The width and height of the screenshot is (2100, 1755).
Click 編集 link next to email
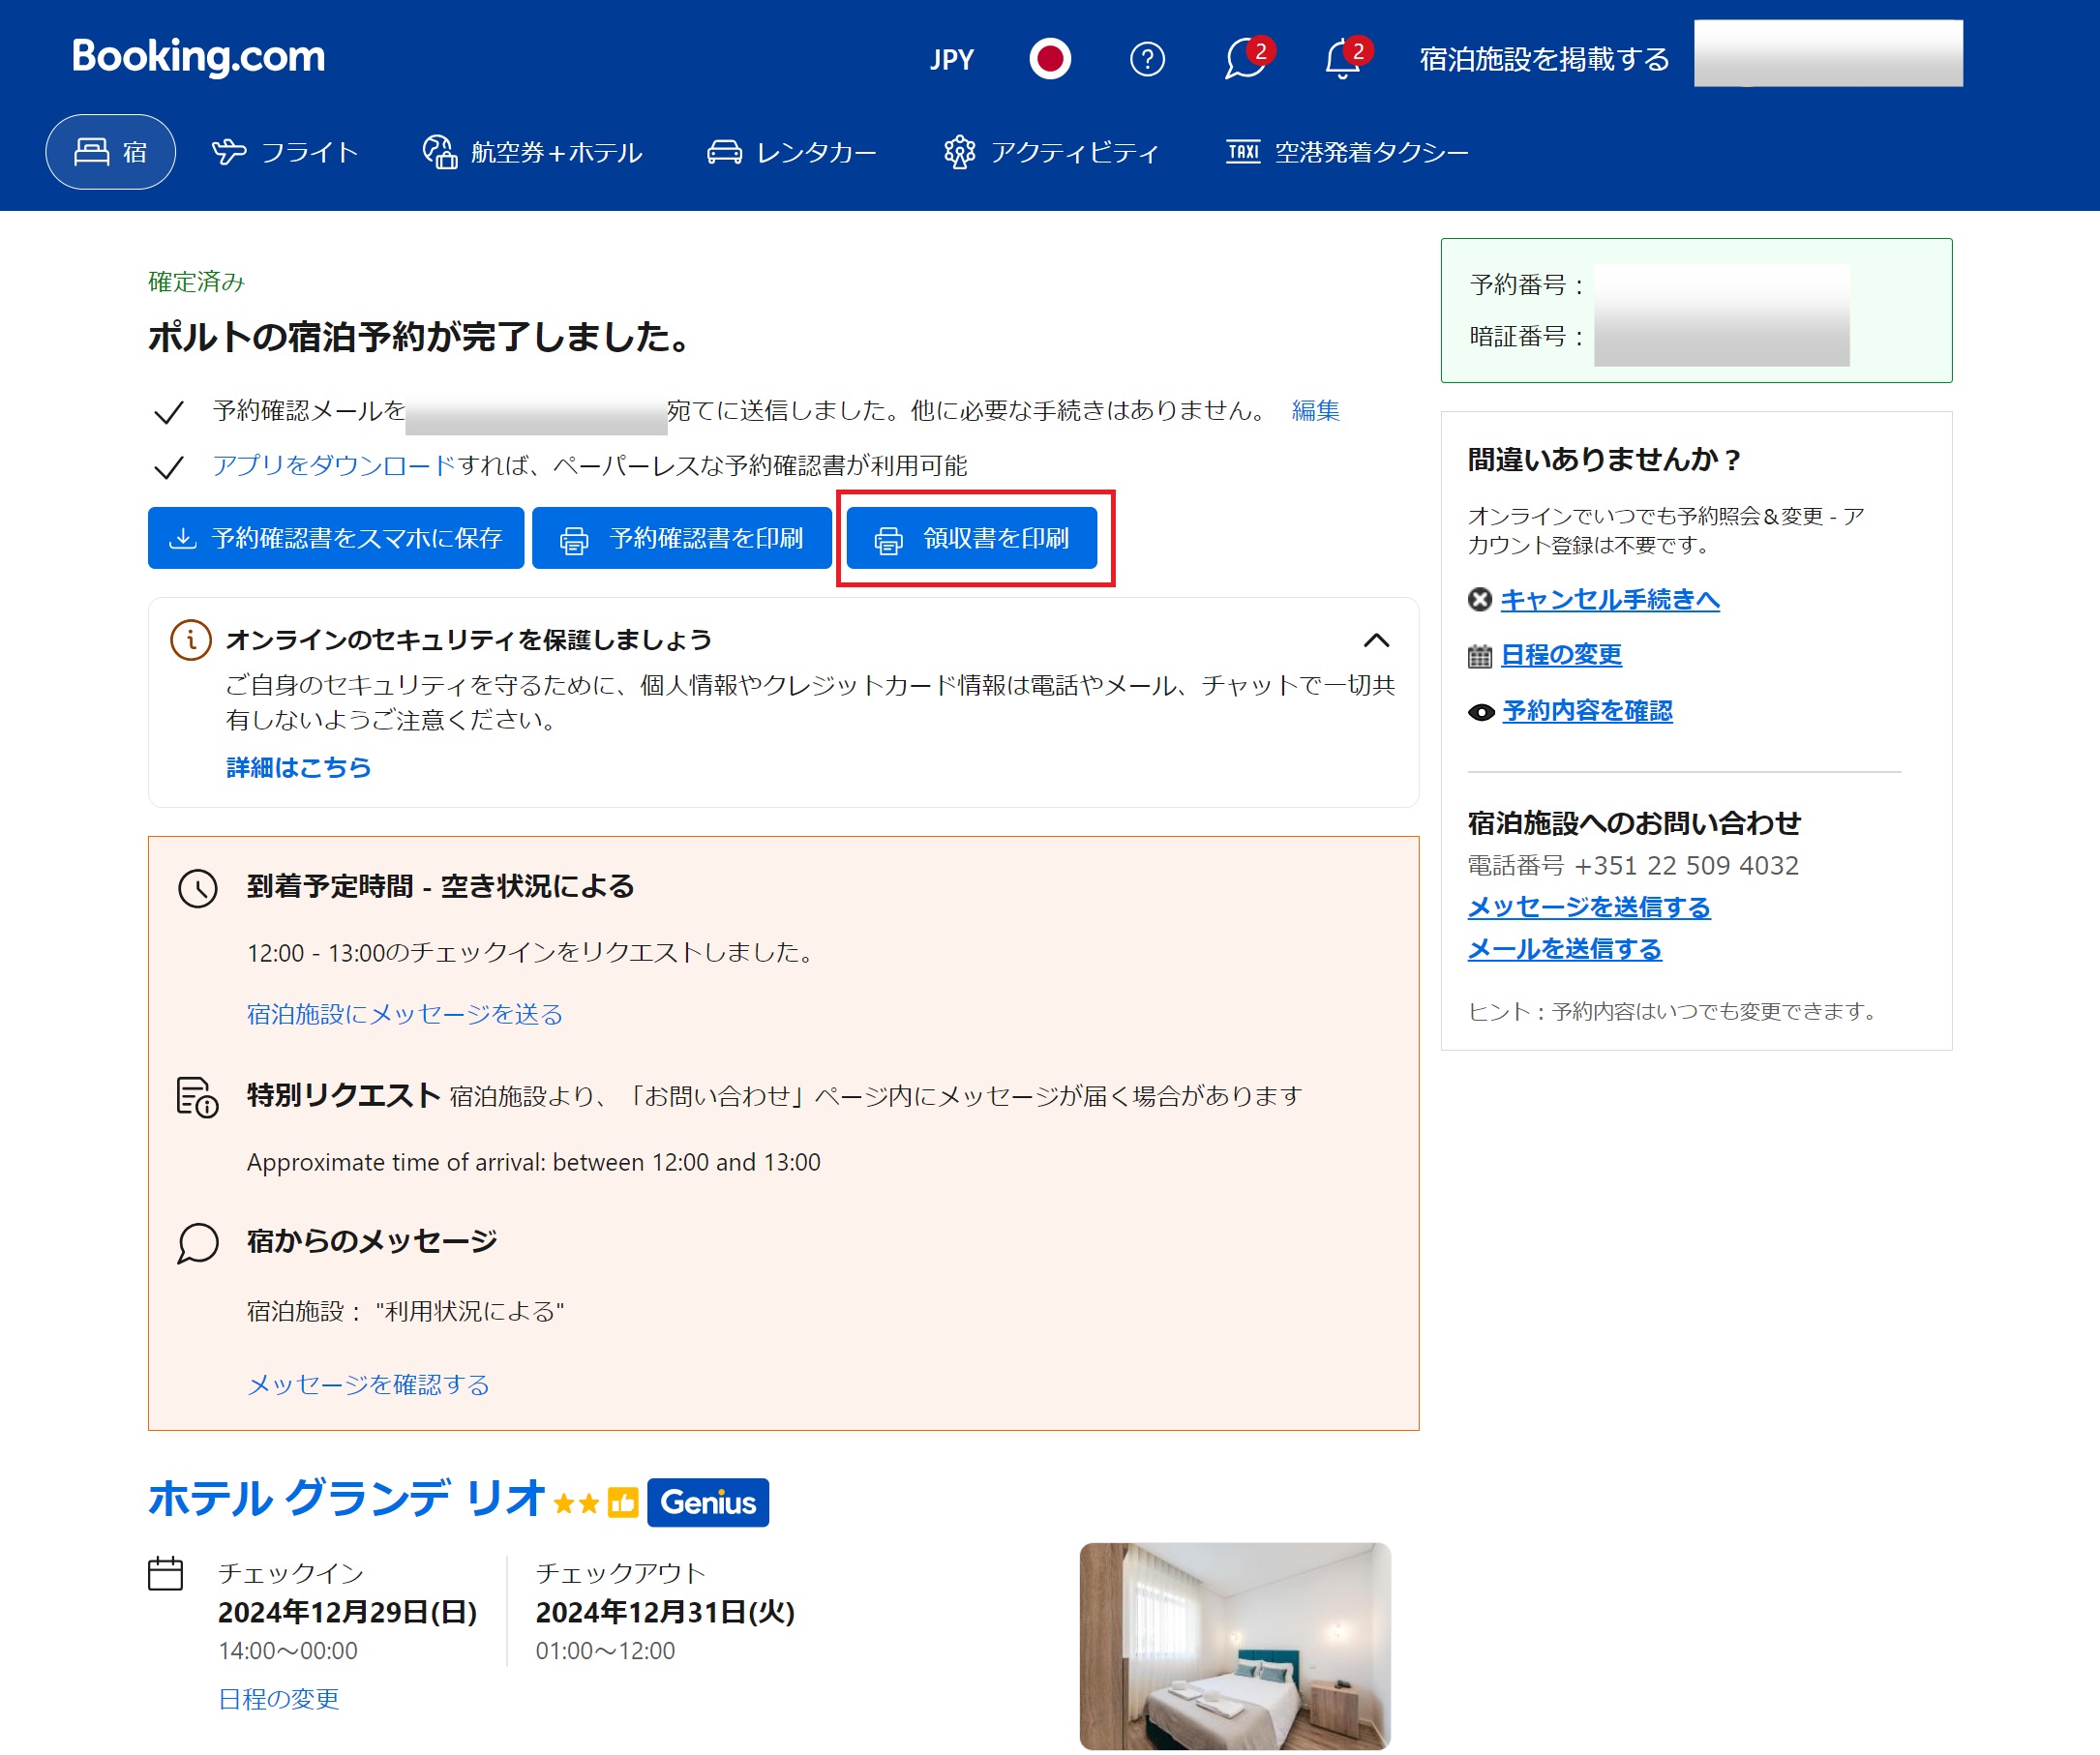[x=1315, y=410]
